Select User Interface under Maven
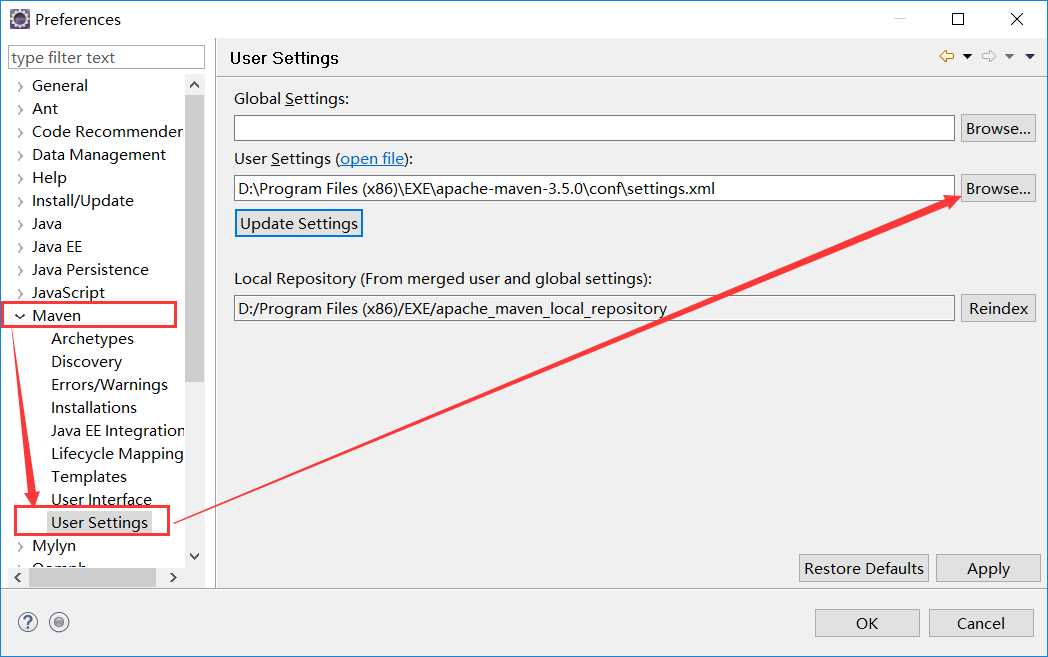Viewport: 1048px width, 657px height. [101, 499]
